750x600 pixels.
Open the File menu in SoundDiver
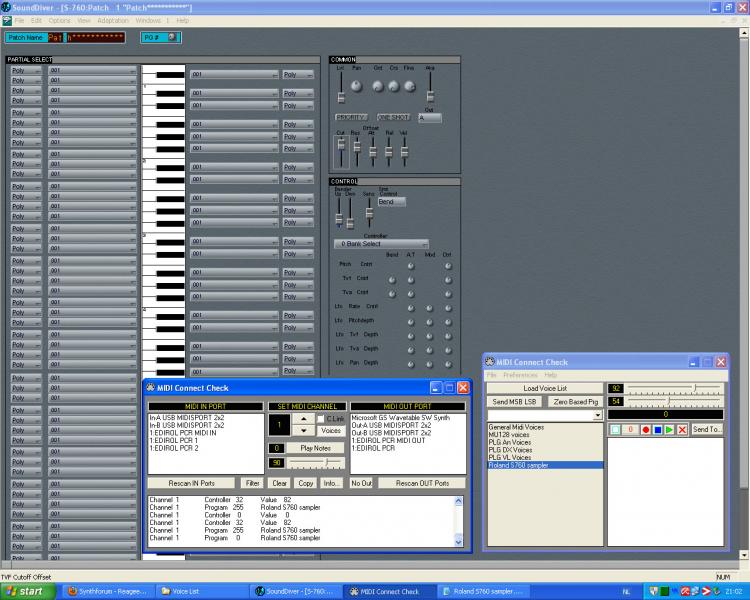click(19, 21)
